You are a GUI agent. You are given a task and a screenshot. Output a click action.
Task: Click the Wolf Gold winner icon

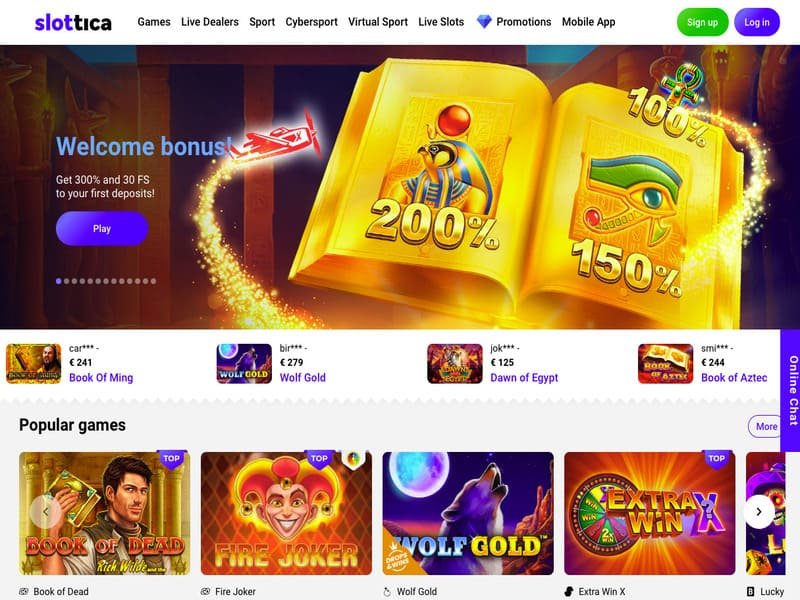pyautogui.click(x=244, y=363)
